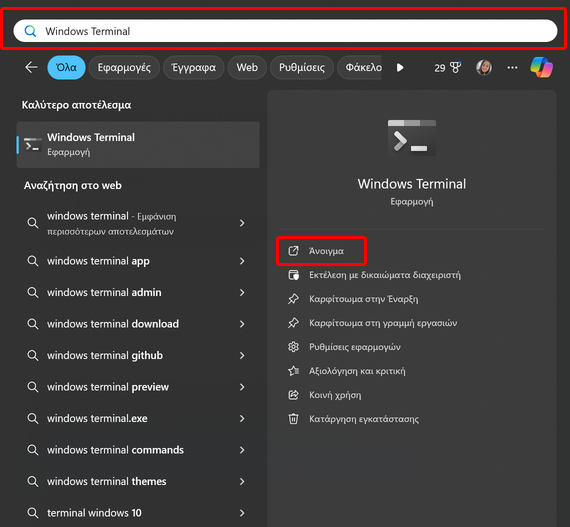Expand arrow for "windows terminal" web result
The width and height of the screenshot is (570, 527).
click(242, 223)
